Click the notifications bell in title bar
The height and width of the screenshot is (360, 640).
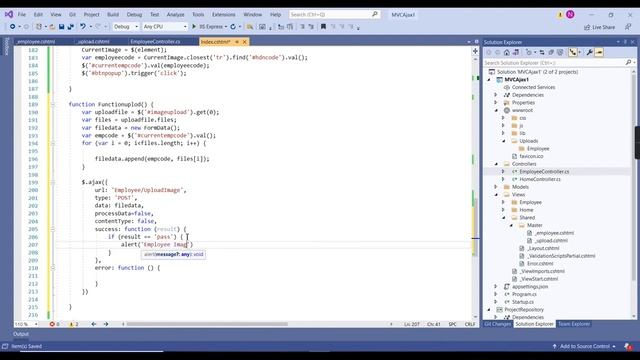560,15
